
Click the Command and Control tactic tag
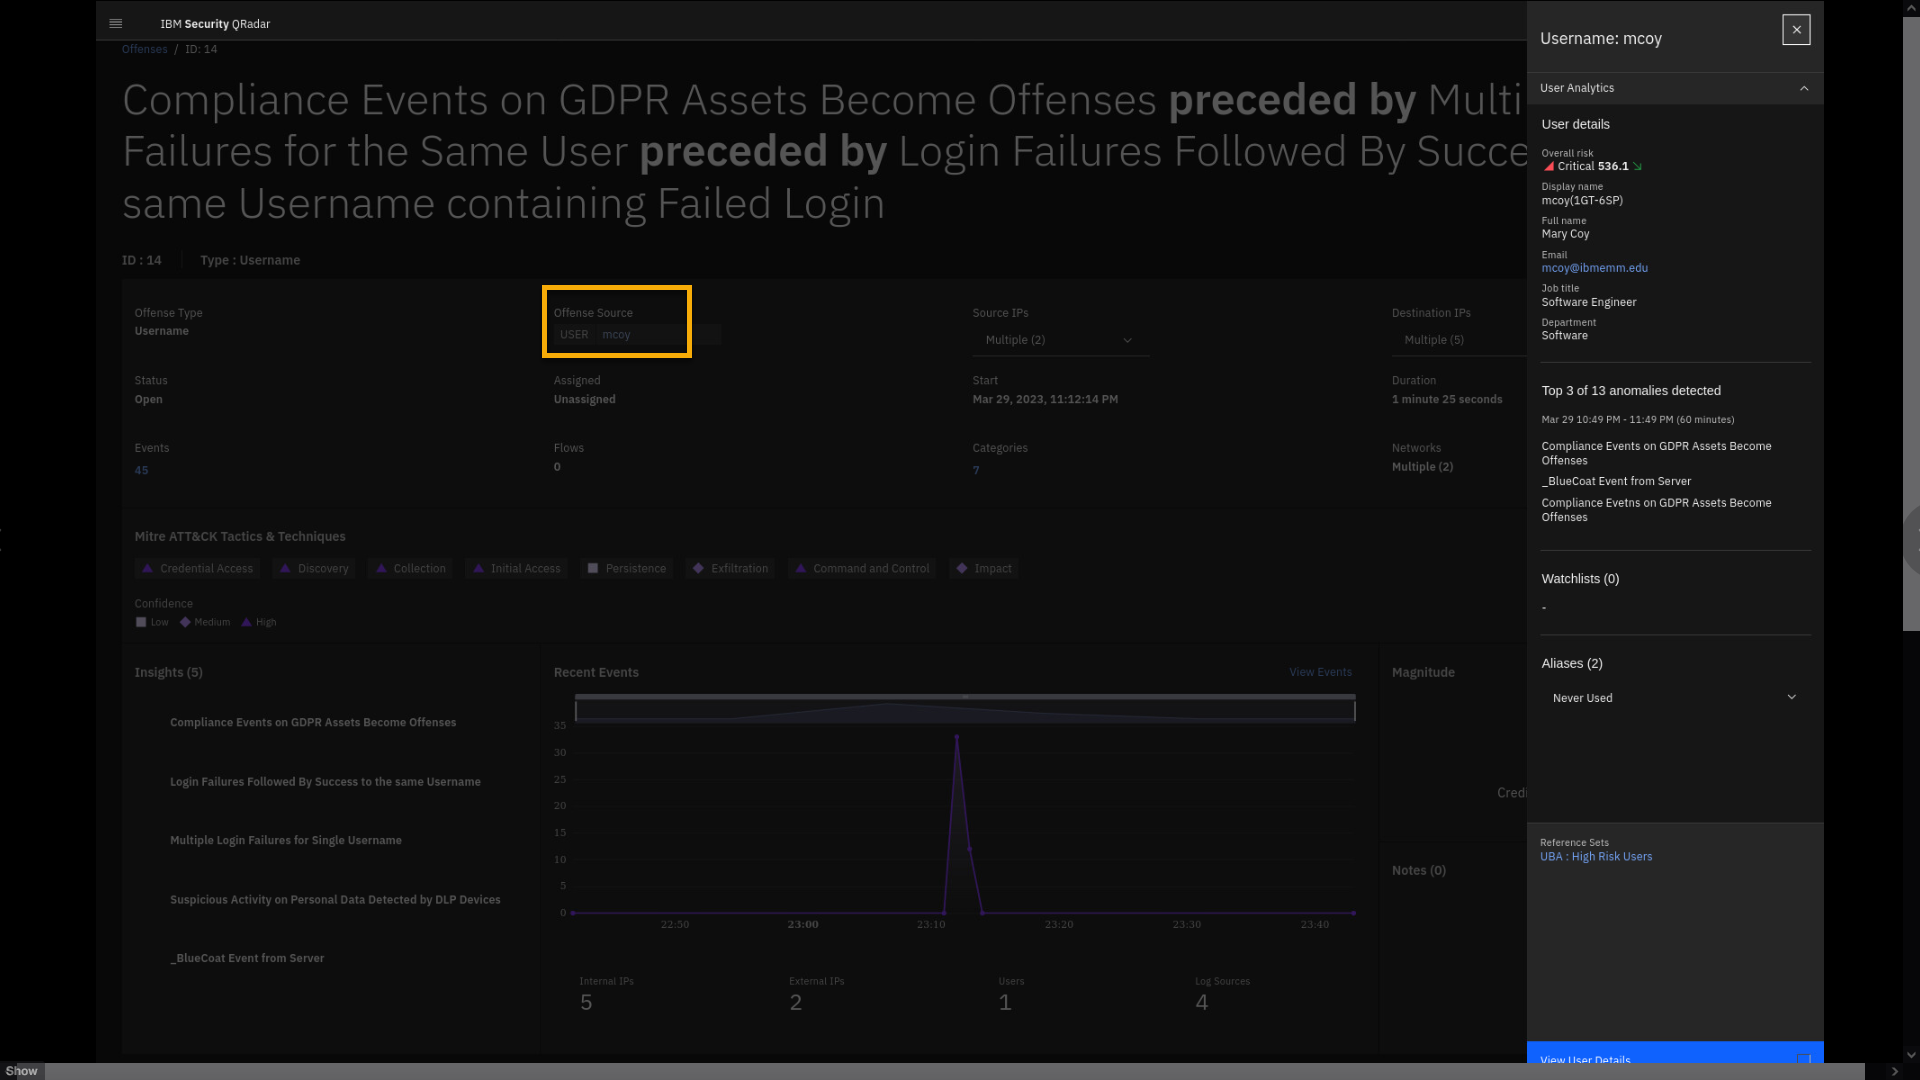pos(862,568)
